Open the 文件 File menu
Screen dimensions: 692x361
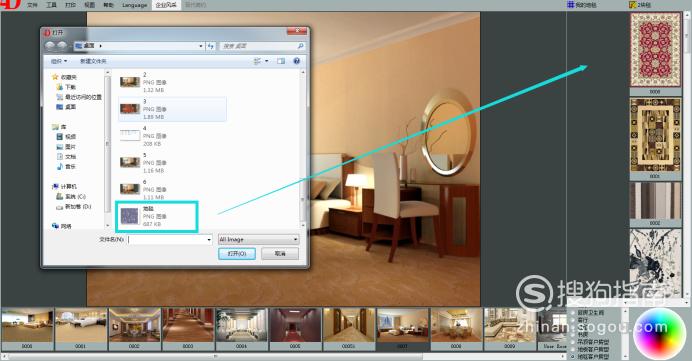tap(32, 5)
